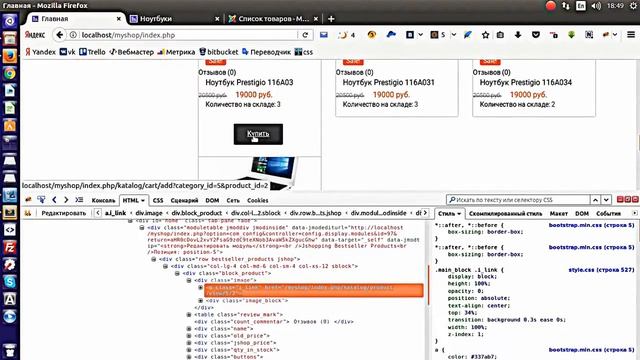Open the Firebug command line toggle icon

tap(79, 200)
